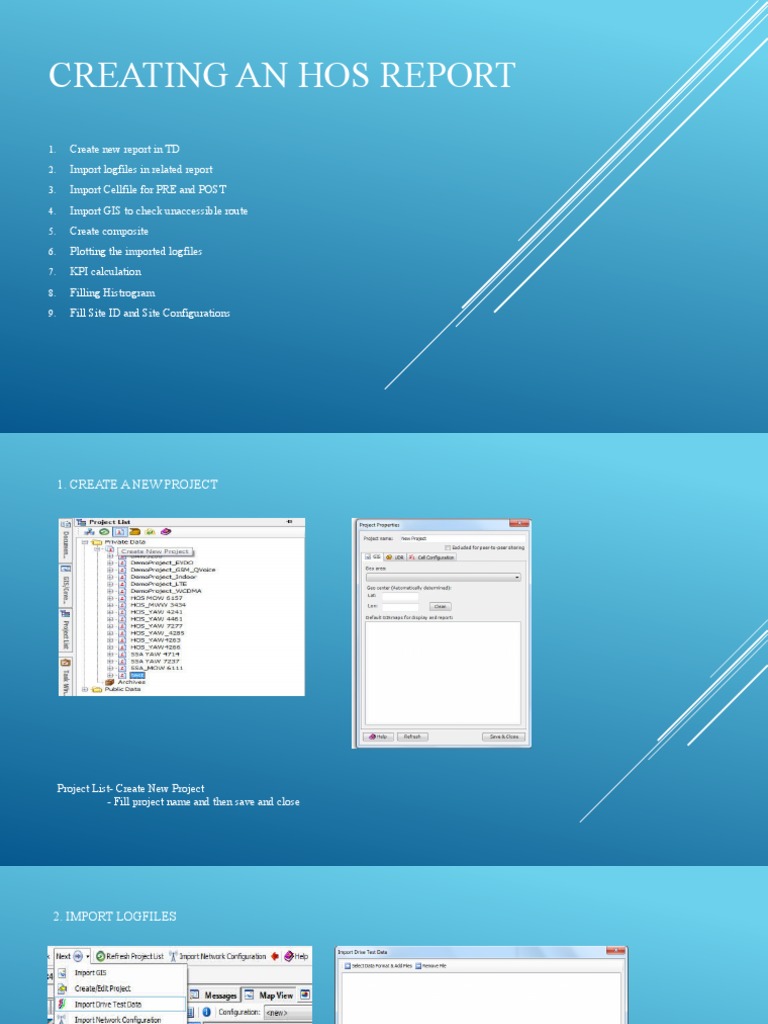
Task: Click Select Data Format & Add Files
Action: coord(379,965)
